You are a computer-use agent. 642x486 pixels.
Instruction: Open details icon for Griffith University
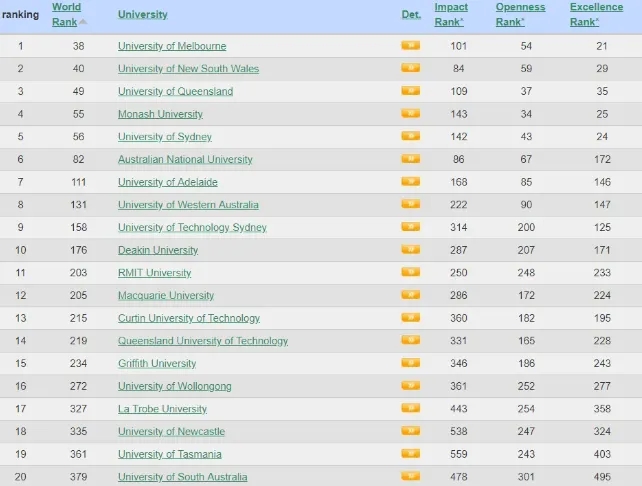[411, 362]
